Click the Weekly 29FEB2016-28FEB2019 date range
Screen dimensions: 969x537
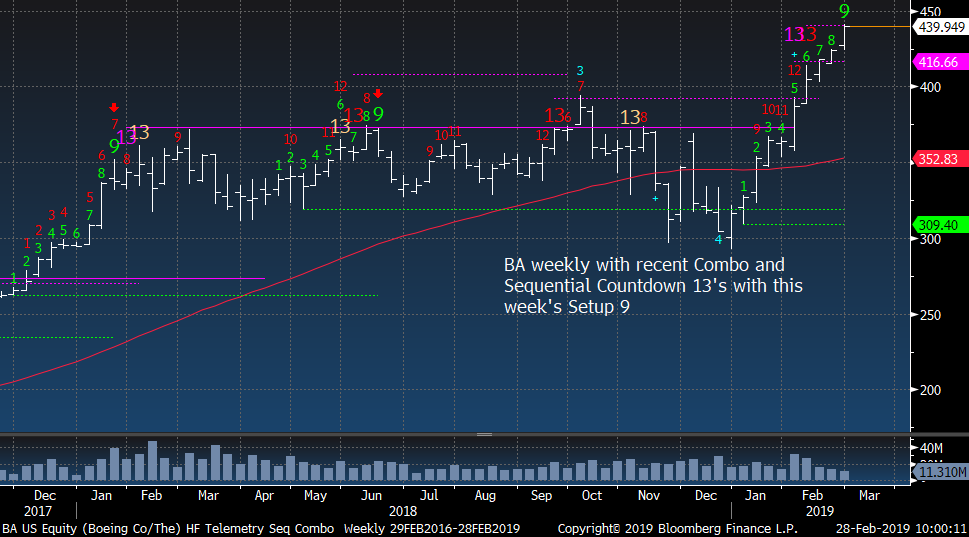coord(432,528)
